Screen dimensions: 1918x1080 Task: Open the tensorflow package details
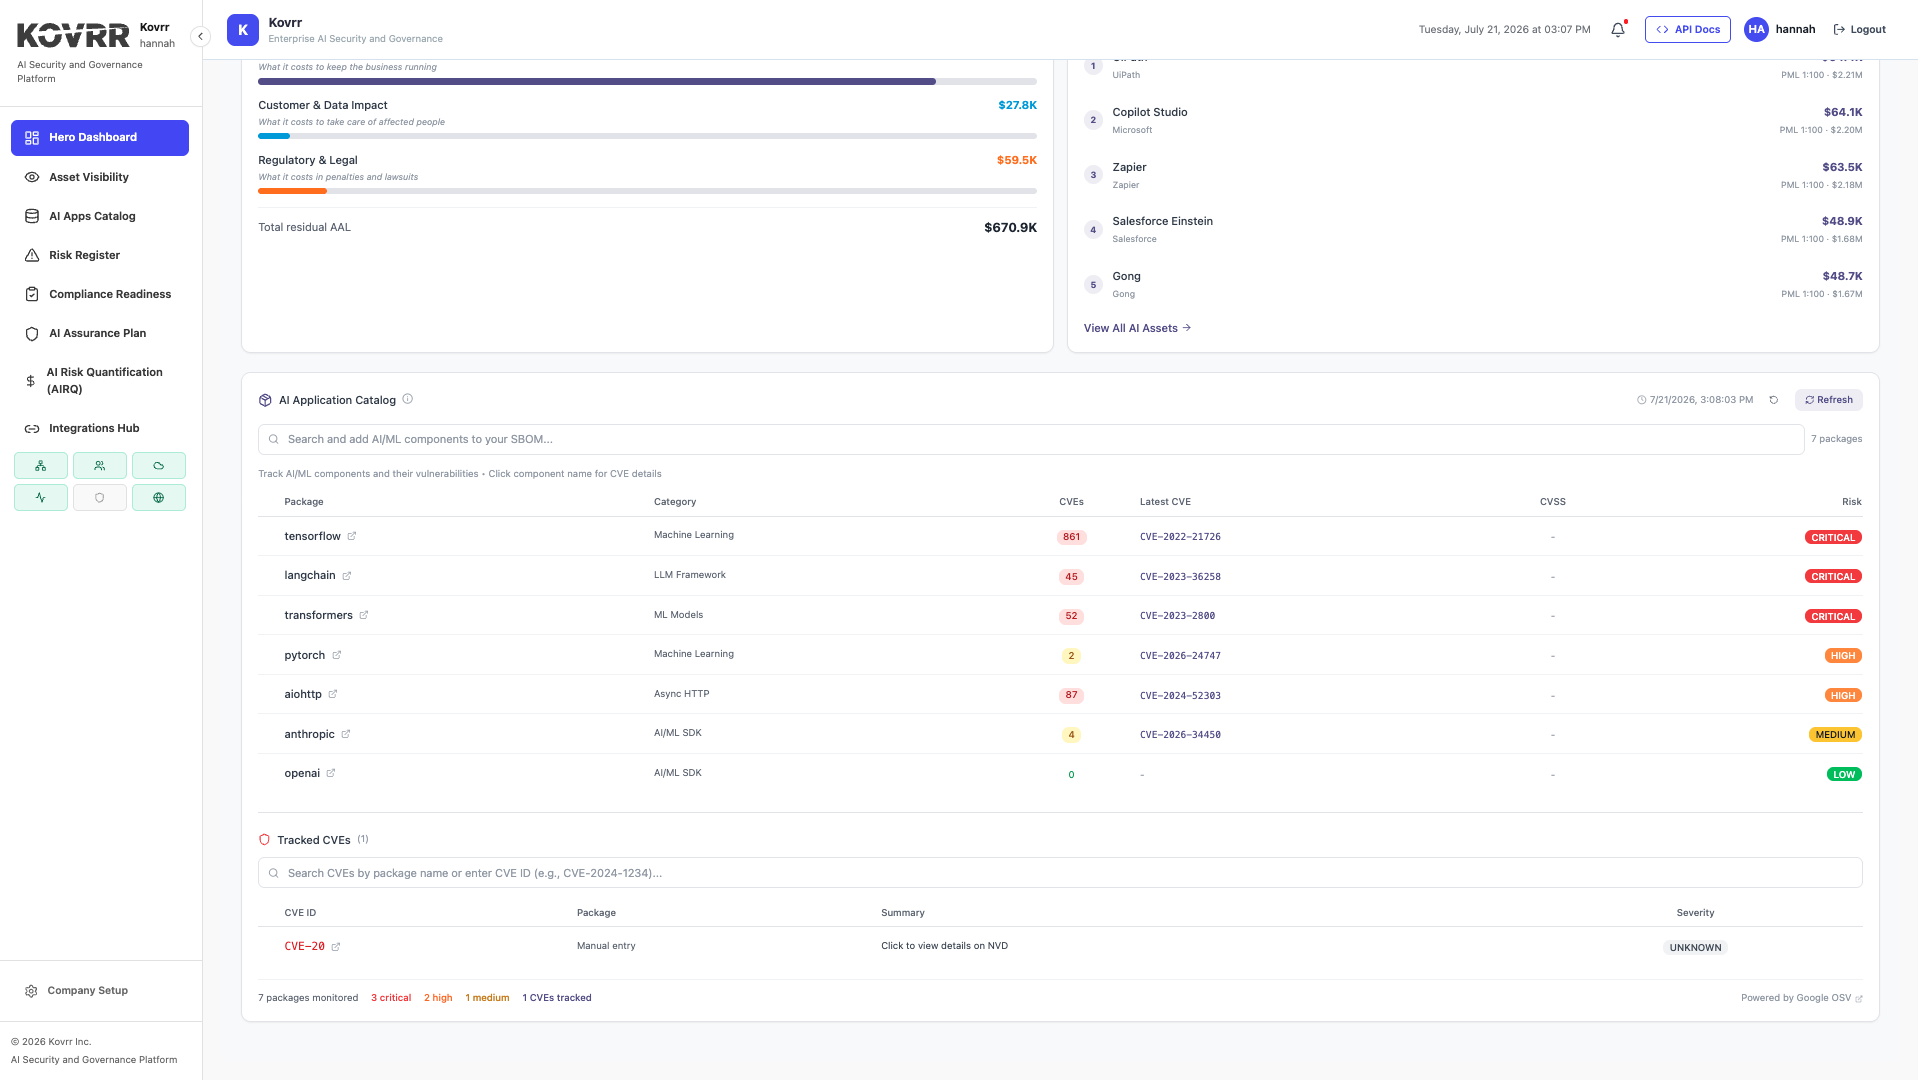click(x=312, y=536)
